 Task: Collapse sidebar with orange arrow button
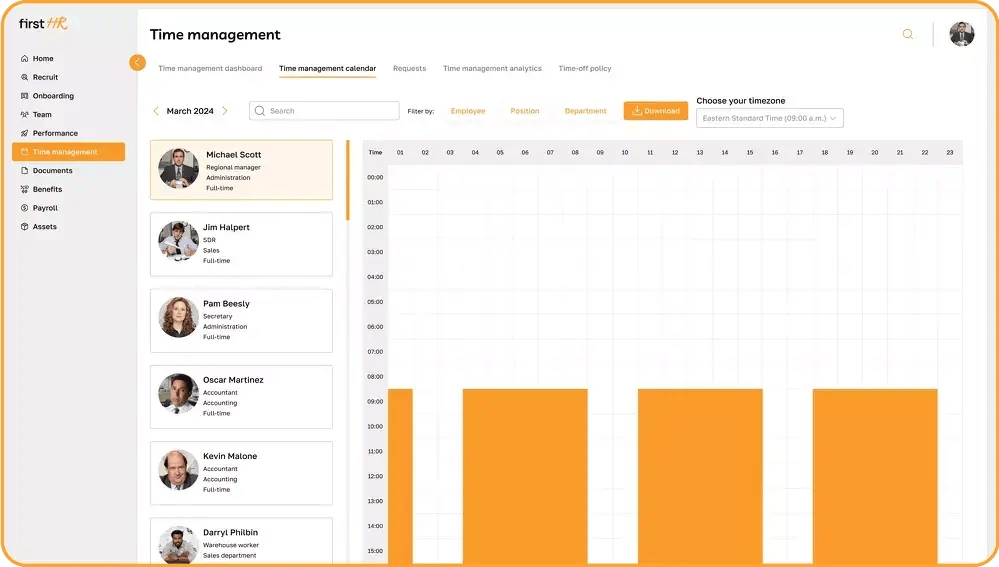click(137, 62)
